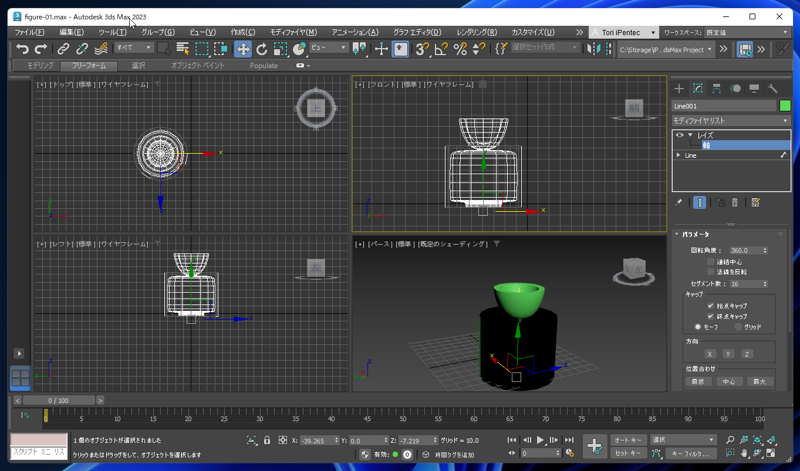Click the Redo arrow icon
The width and height of the screenshot is (800, 471).
pos(41,49)
